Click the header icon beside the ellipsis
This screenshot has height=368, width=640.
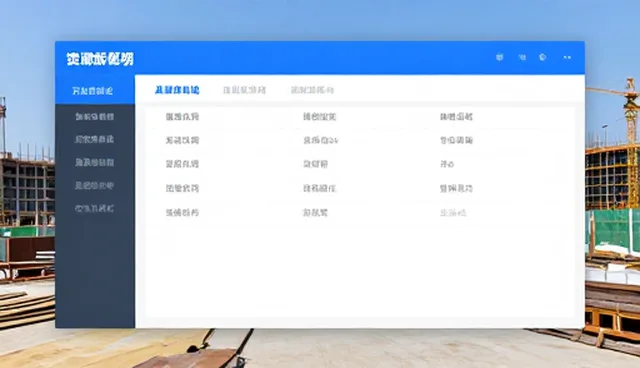(542, 57)
